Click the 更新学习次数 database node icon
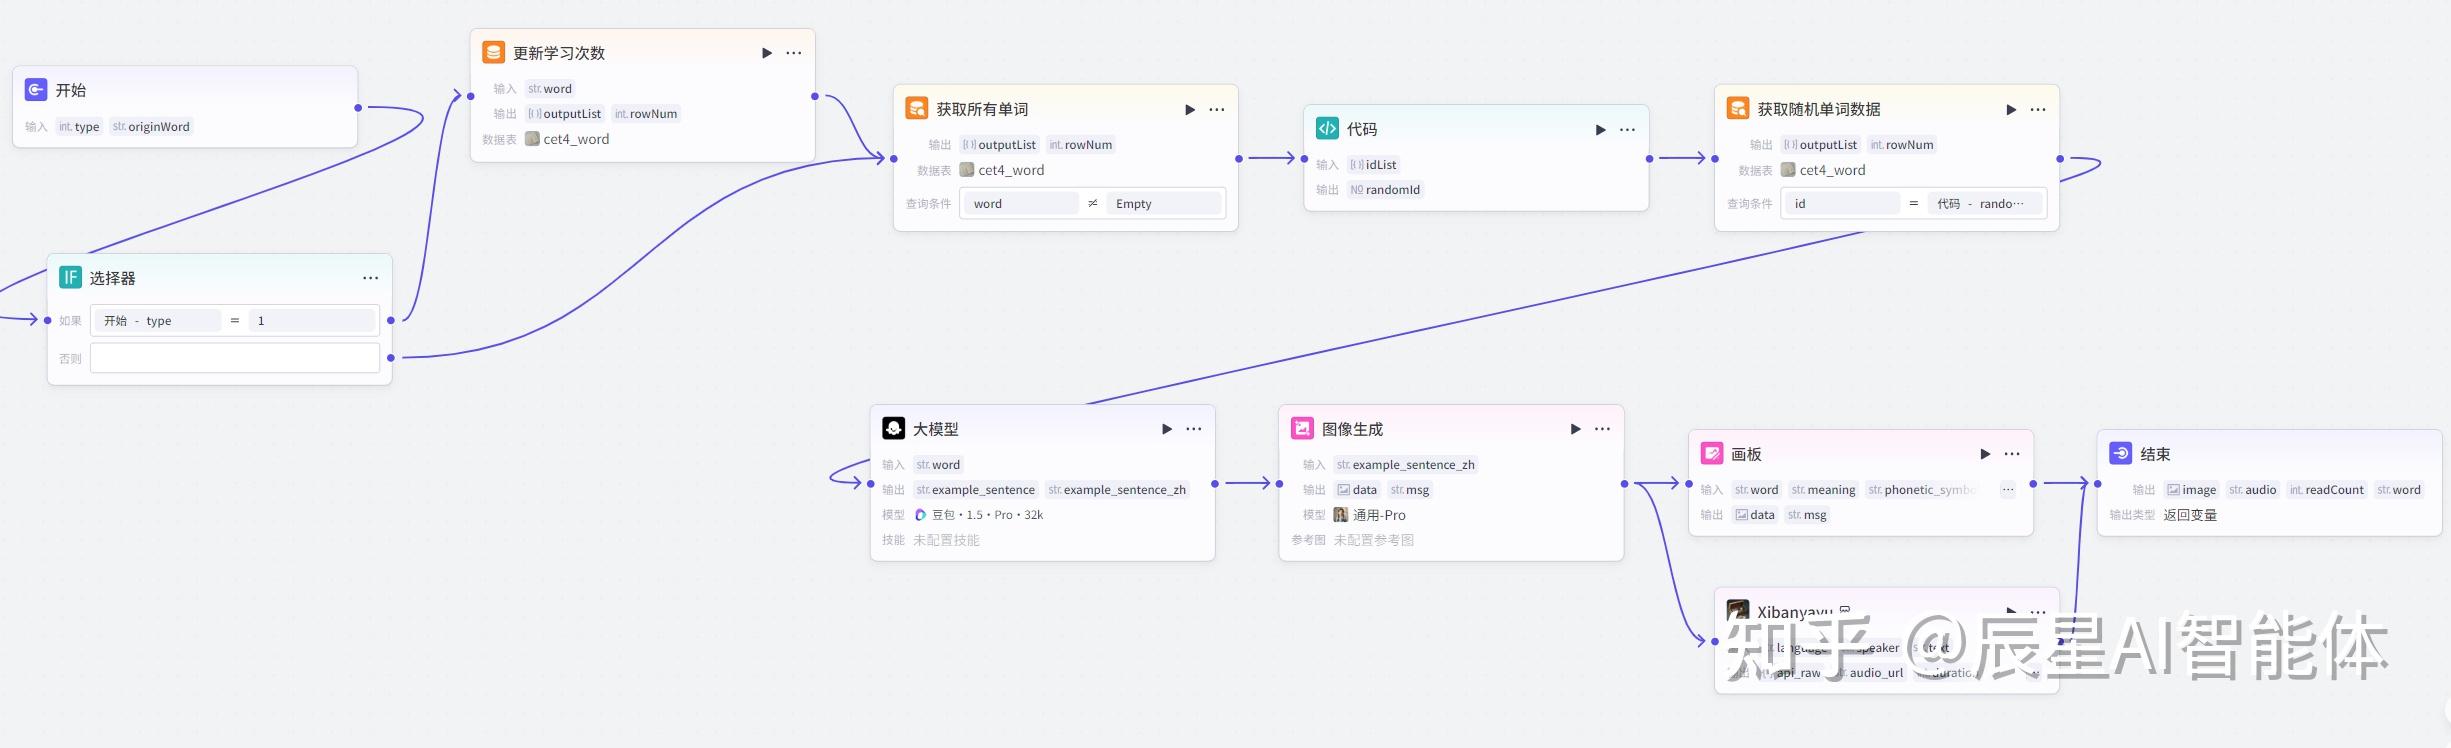This screenshot has height=748, width=2451. (493, 52)
